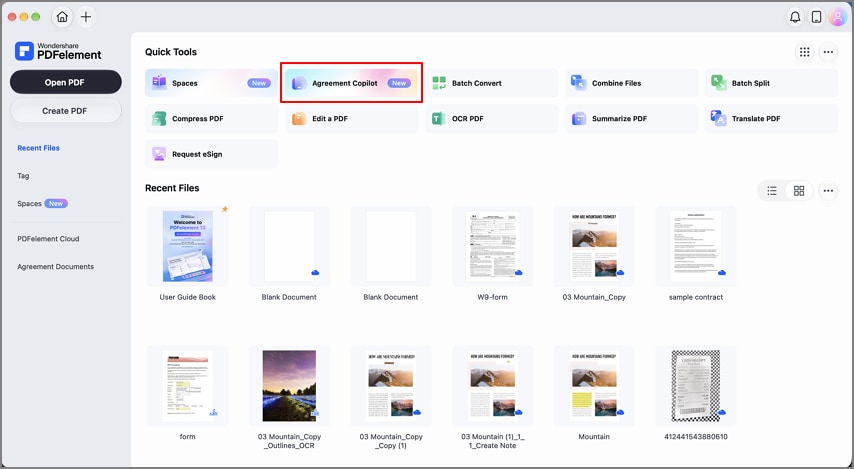Open the Batch Split tool

click(x=771, y=83)
